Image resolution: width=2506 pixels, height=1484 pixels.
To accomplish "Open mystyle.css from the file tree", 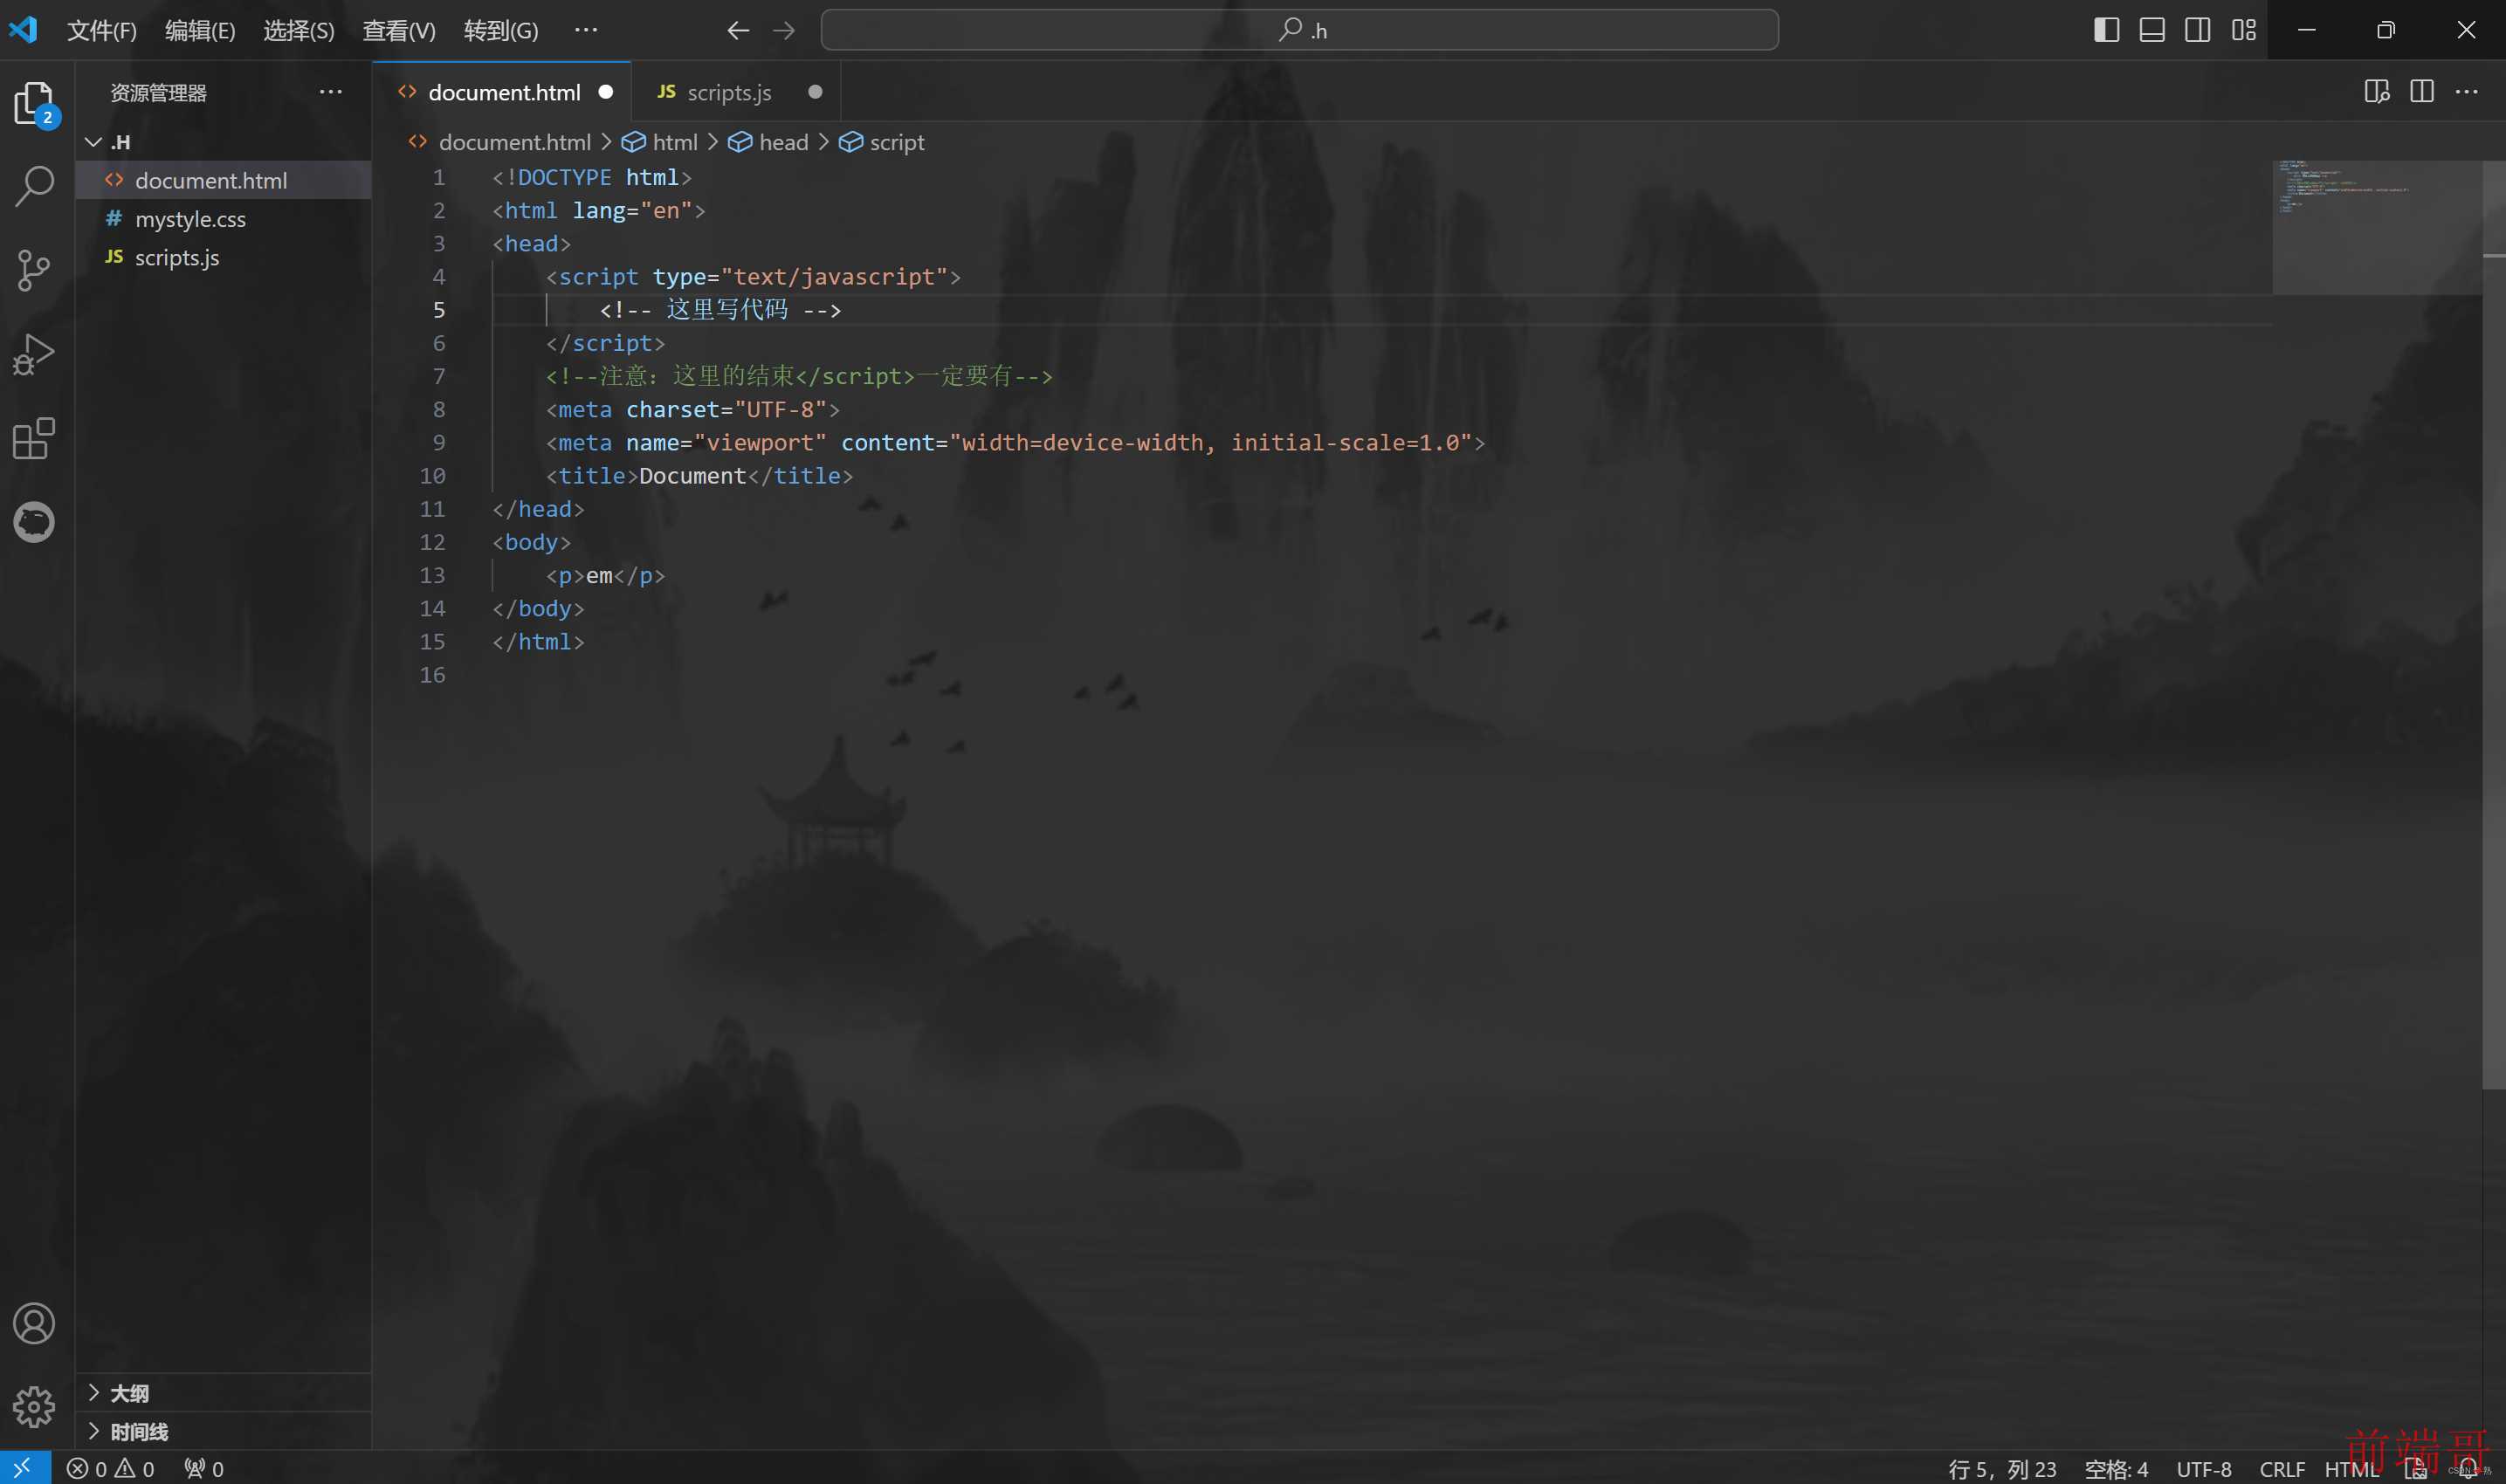I will pyautogui.click(x=223, y=218).
